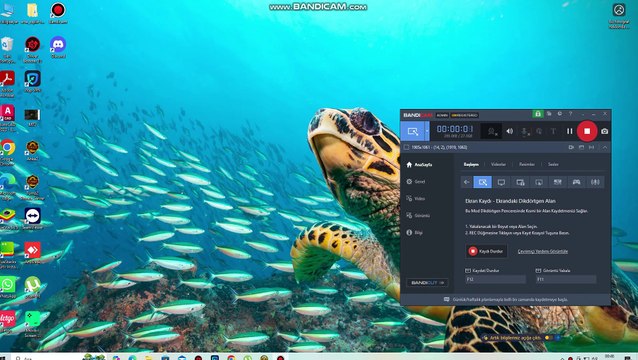
Task: Open the AnyDesk desktop shortcut
Action: (32, 253)
